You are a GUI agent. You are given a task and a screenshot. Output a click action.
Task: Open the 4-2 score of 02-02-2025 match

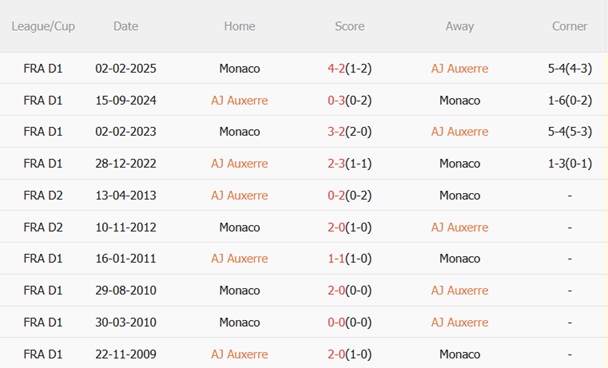[336, 69]
